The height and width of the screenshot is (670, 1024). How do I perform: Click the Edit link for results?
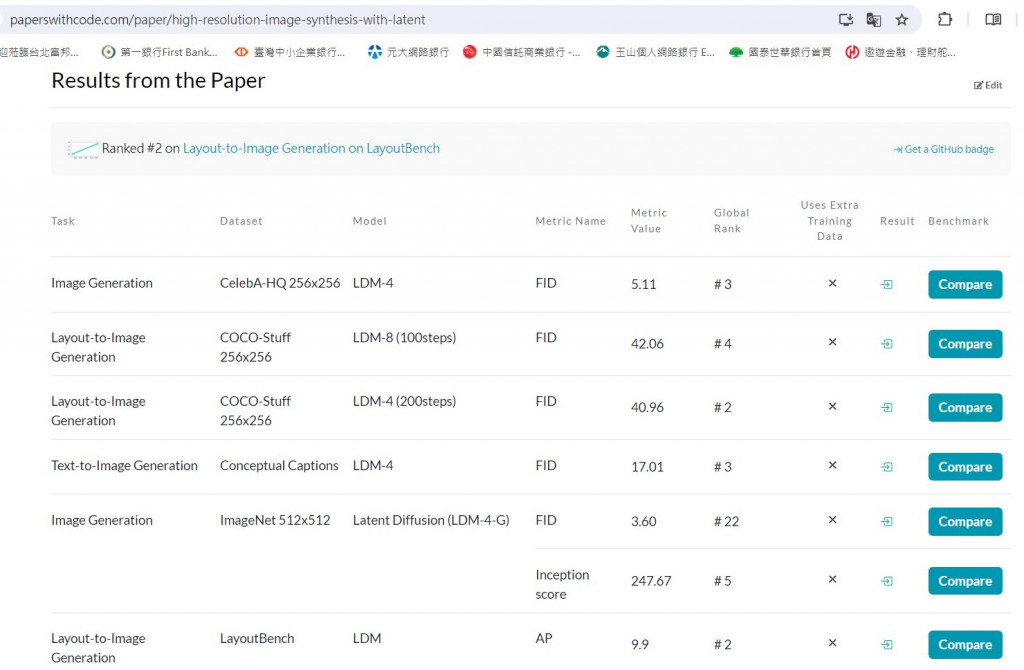coord(988,85)
